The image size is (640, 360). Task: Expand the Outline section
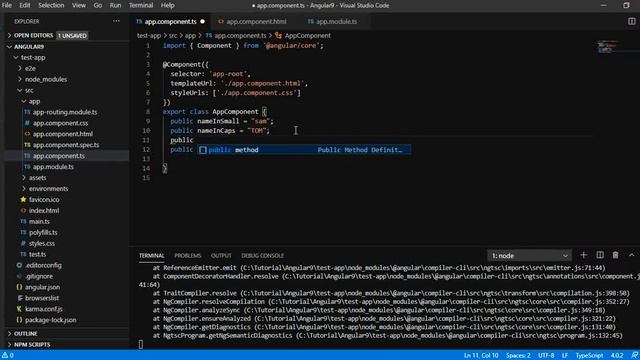(x=25, y=333)
